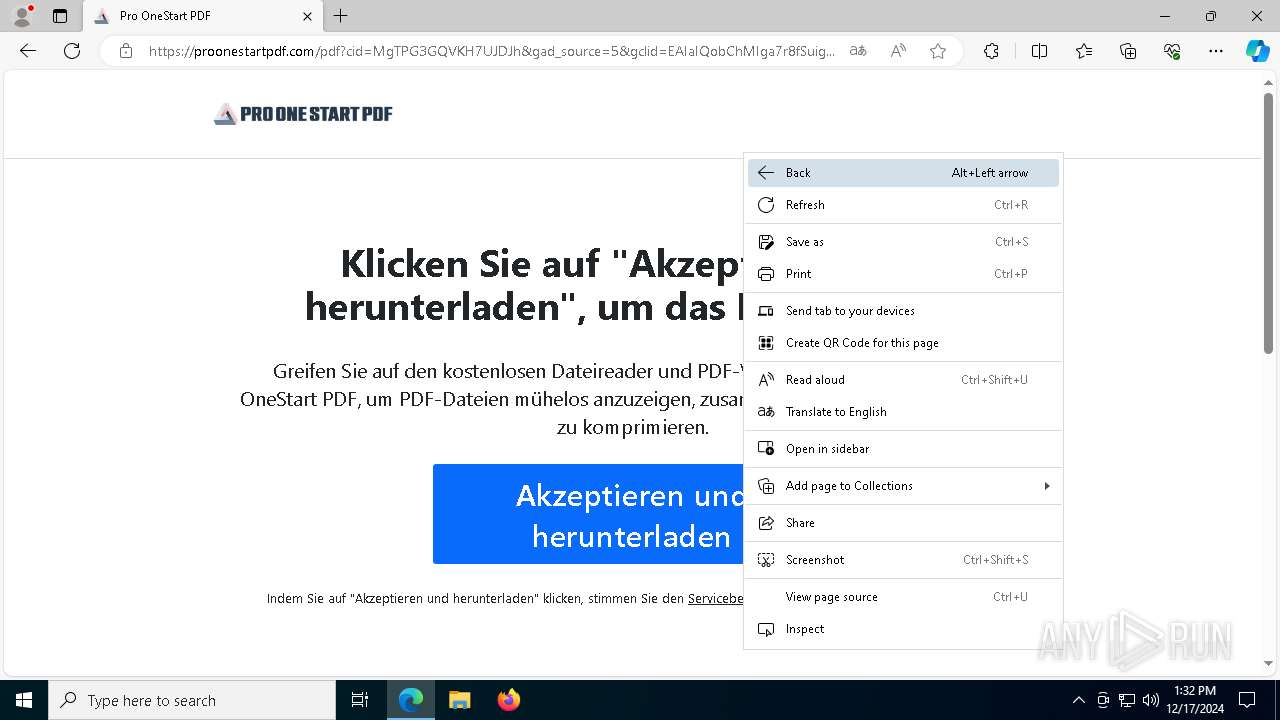Click the Edge icon on taskbar
This screenshot has width=1280, height=720.
[411, 700]
